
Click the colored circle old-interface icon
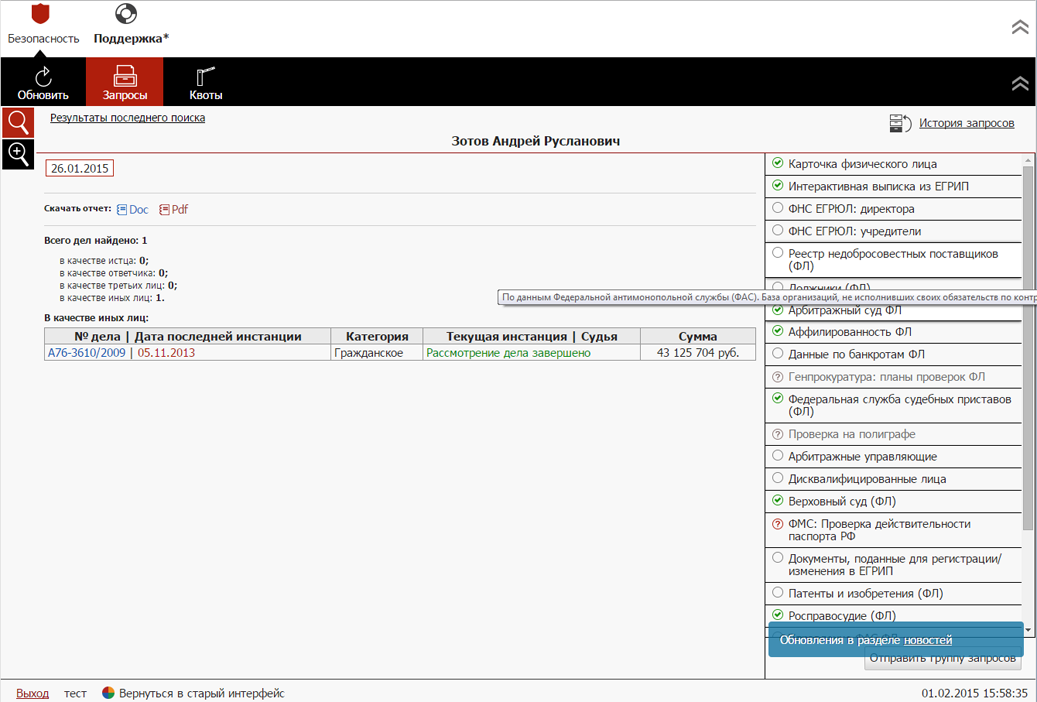(x=108, y=693)
